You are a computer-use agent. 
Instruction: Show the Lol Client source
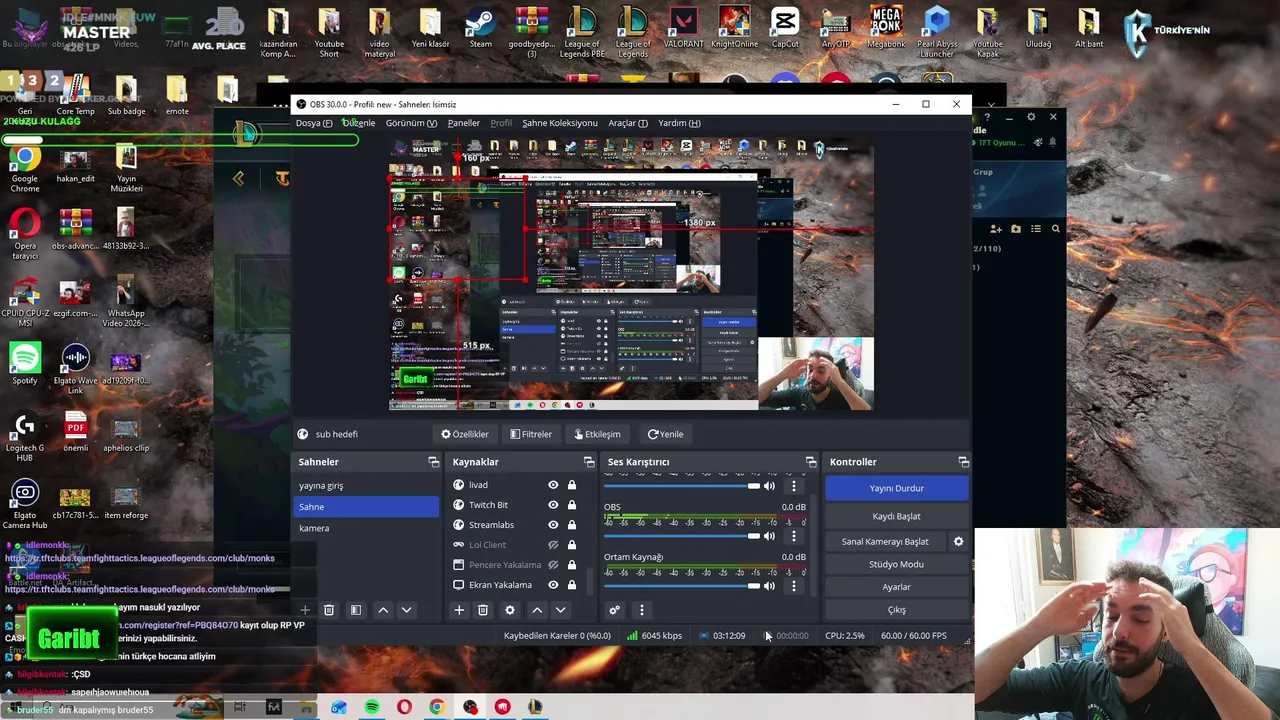point(553,545)
